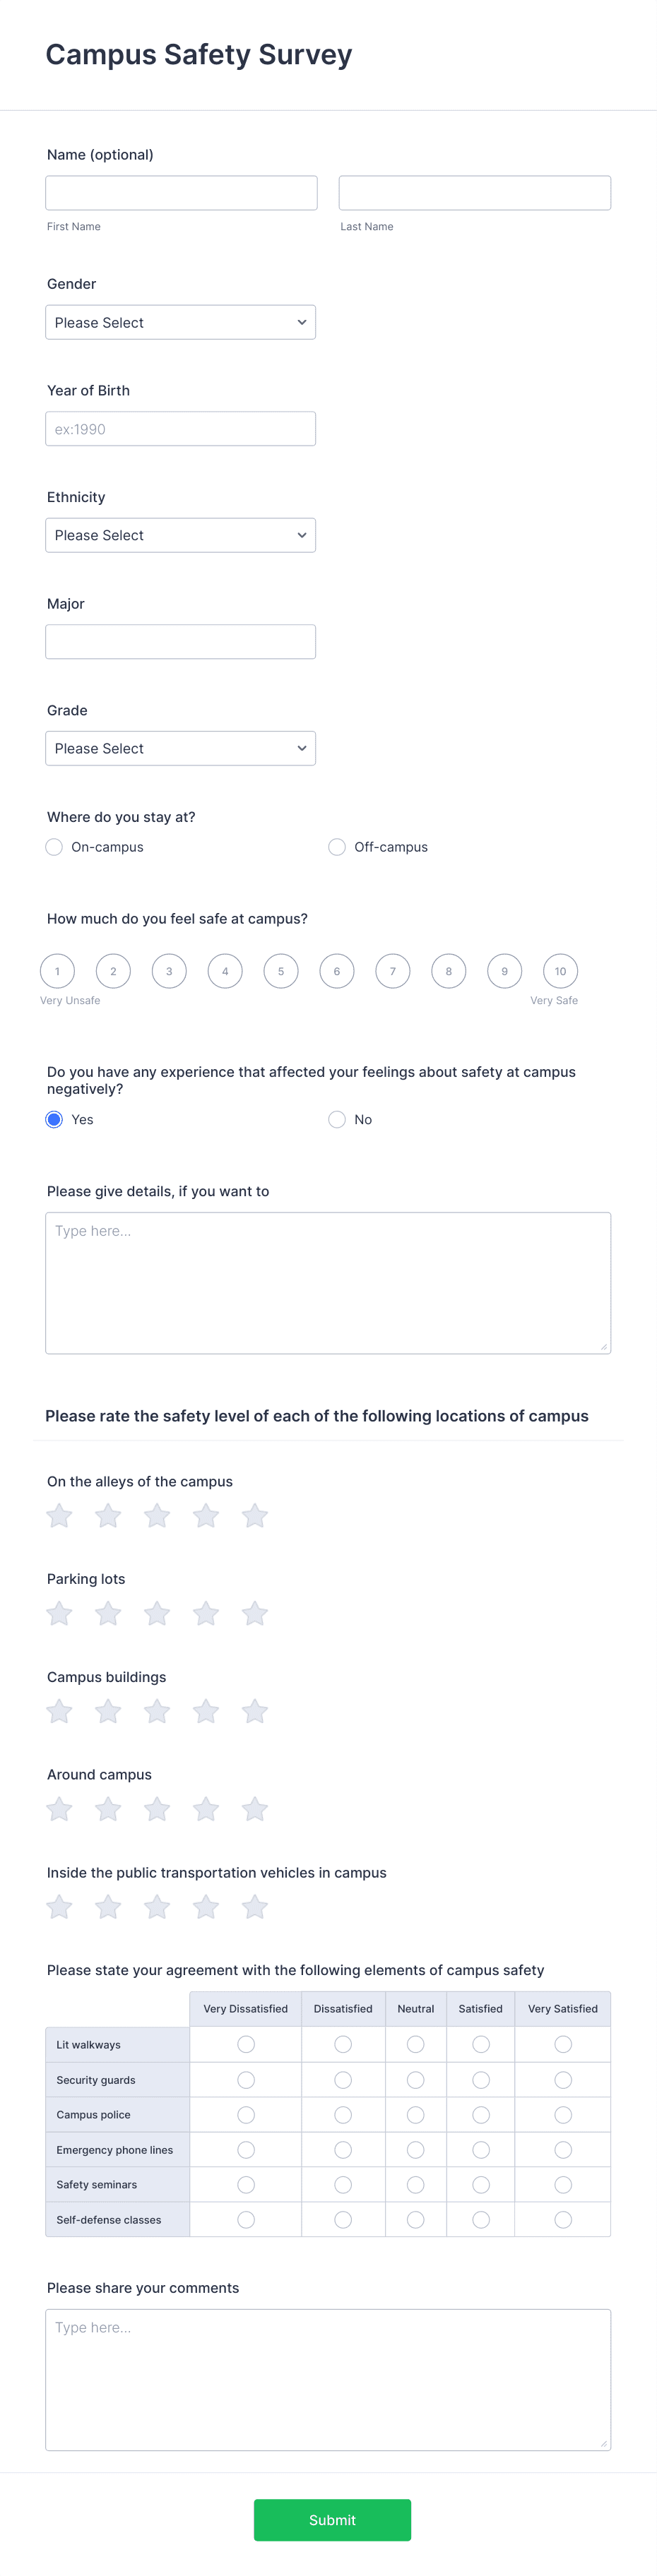Choose 'No' for the negative experience question
This screenshot has width=657, height=2576.
[x=337, y=1119]
